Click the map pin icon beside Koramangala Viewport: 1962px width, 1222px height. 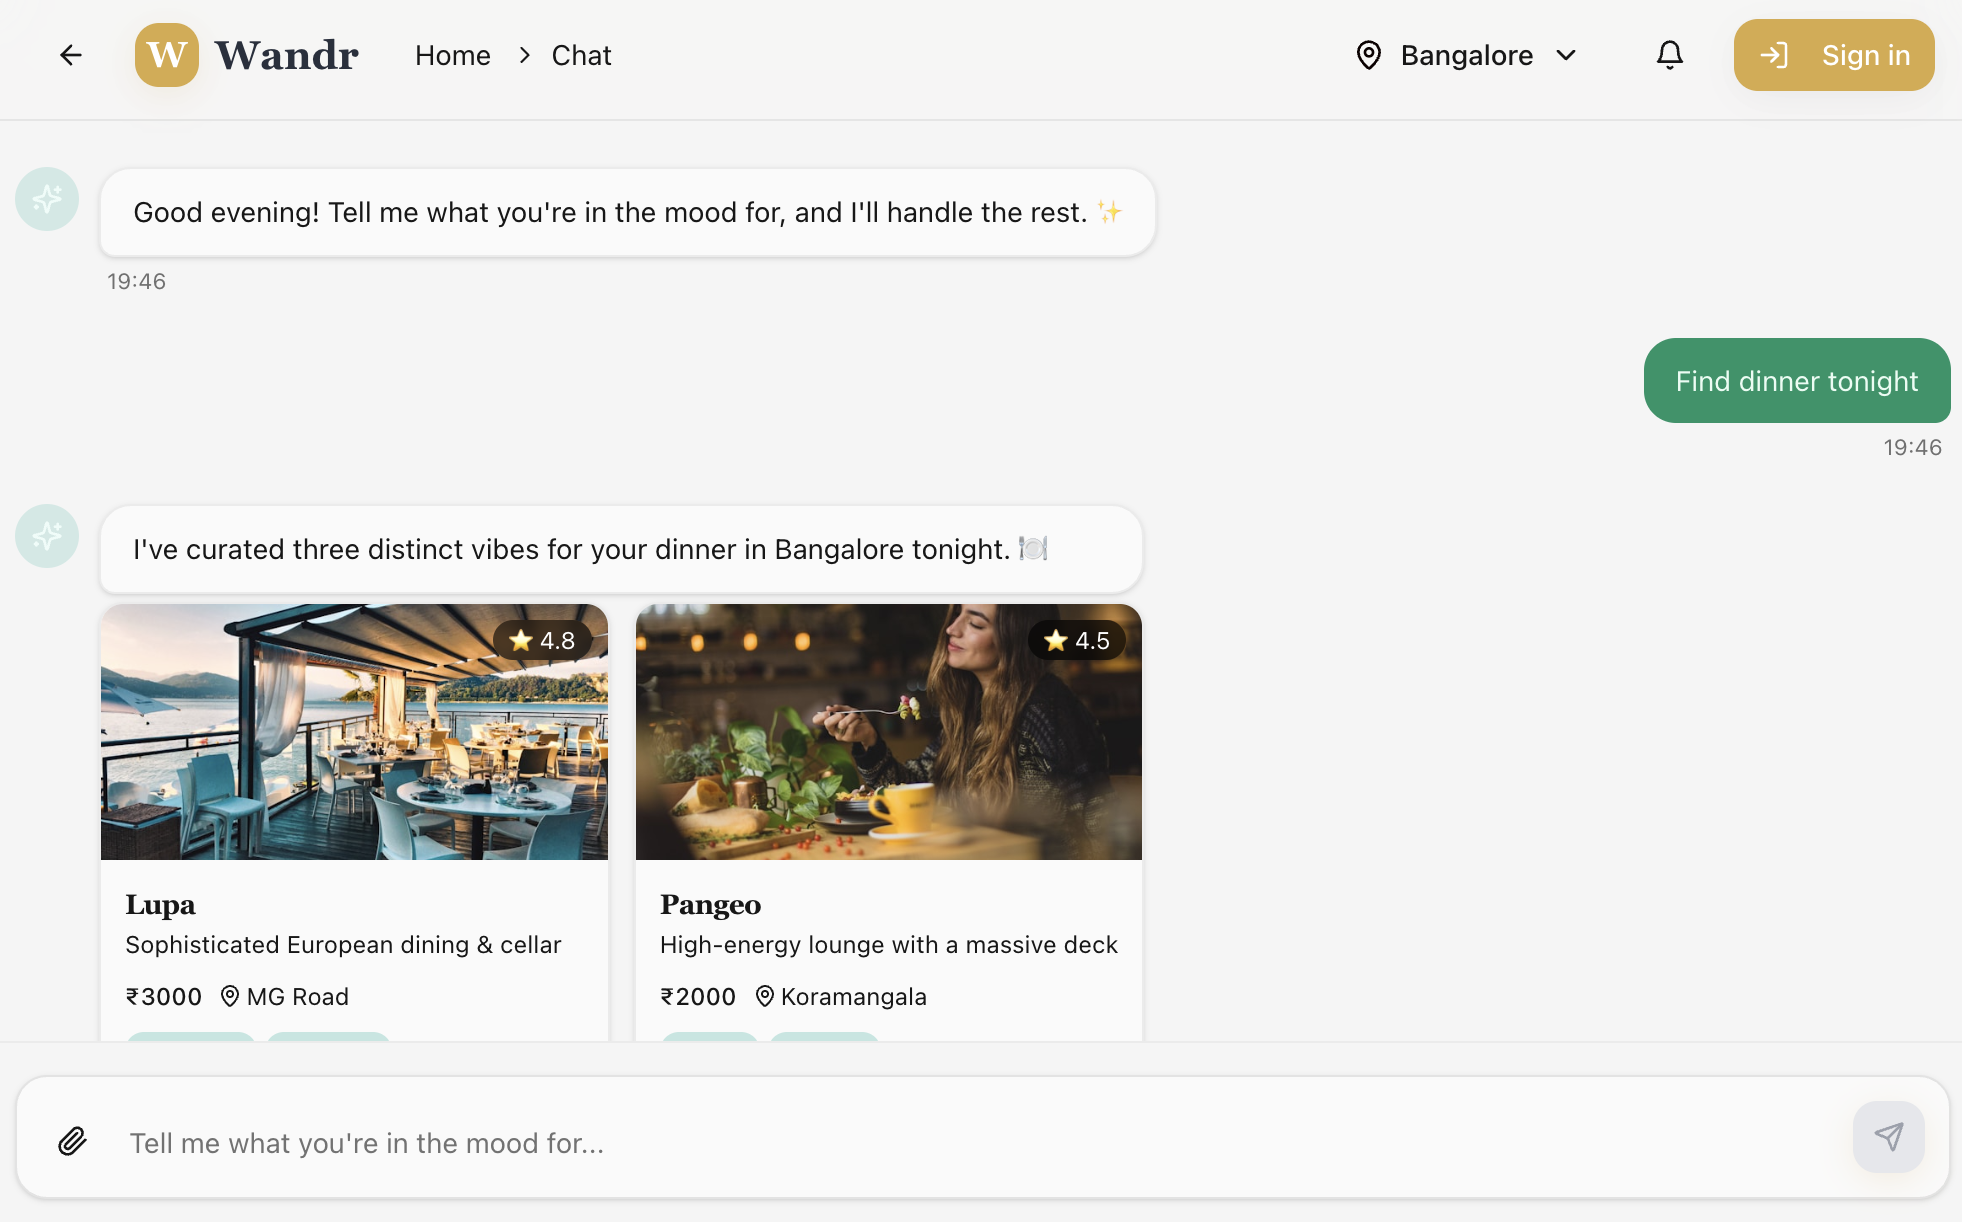point(764,996)
